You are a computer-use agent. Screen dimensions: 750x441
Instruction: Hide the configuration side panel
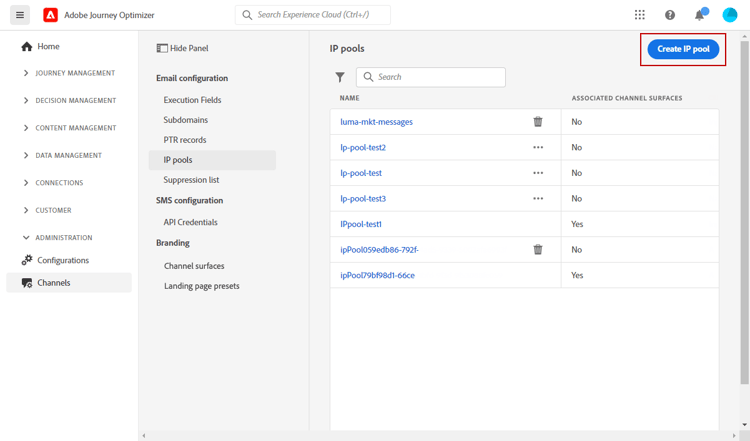pos(183,48)
